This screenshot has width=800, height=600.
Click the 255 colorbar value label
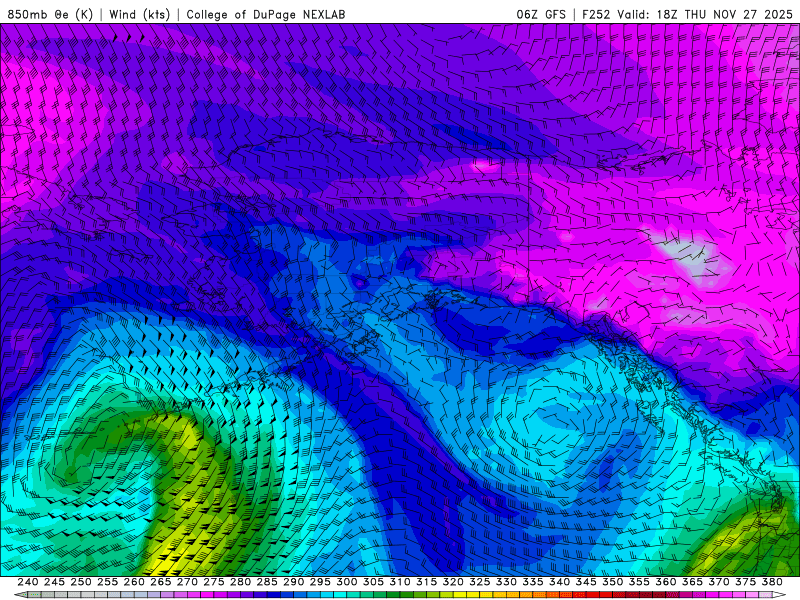(107, 582)
